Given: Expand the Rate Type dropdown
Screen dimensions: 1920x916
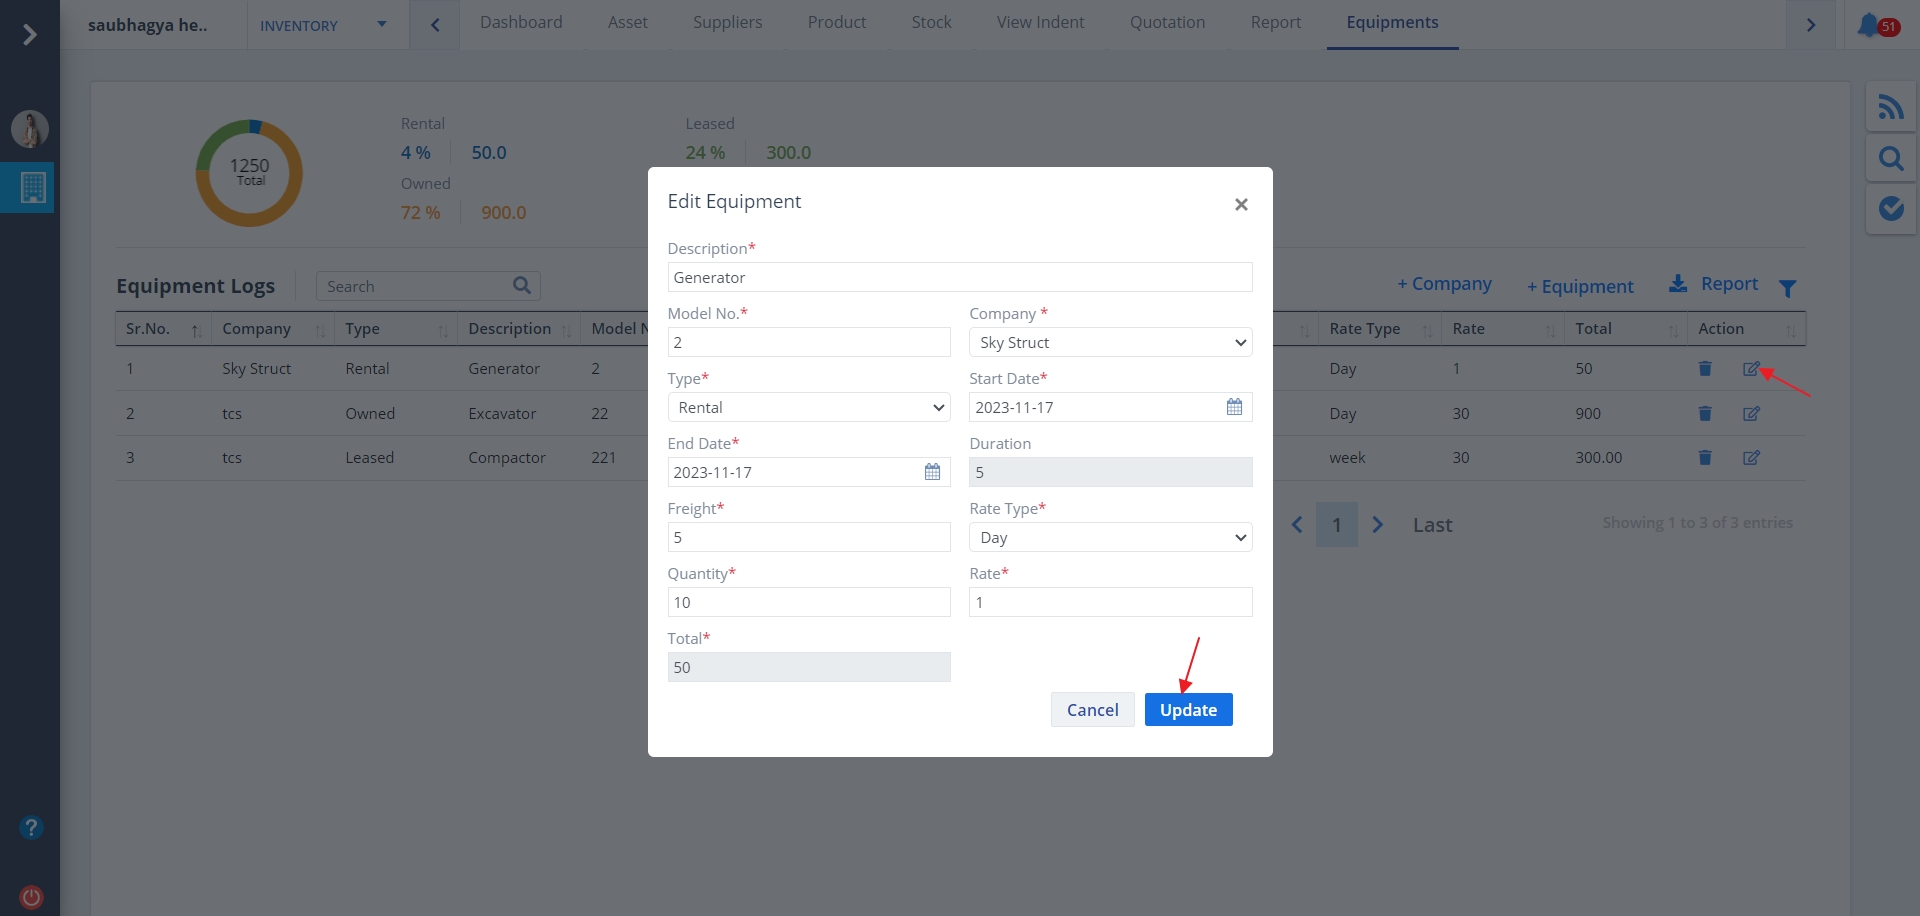Looking at the screenshot, I should point(1110,538).
